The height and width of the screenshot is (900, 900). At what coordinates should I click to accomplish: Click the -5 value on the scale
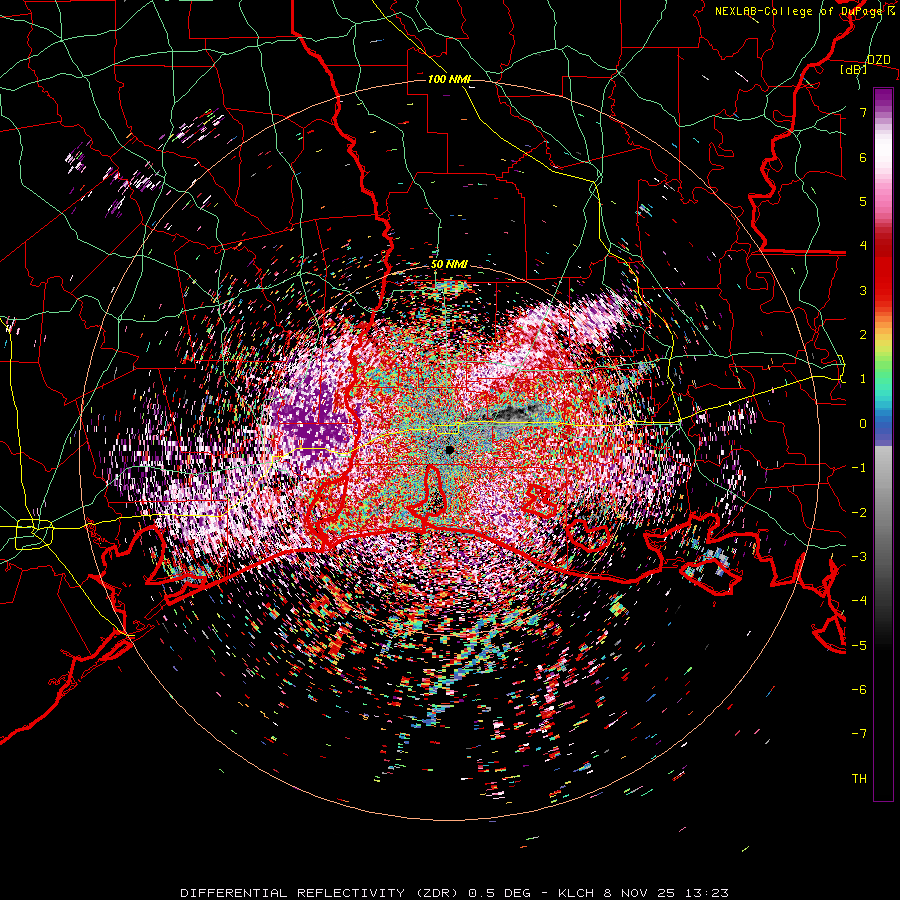(x=859, y=645)
